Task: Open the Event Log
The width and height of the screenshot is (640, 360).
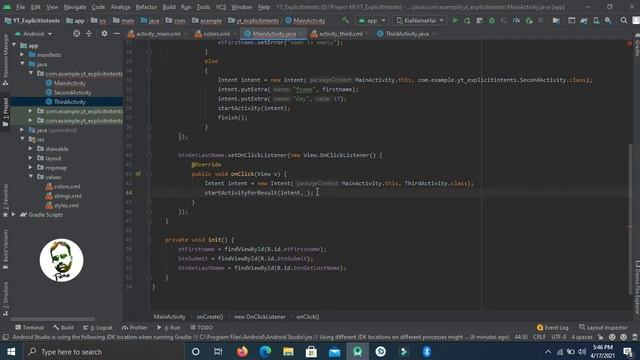Action: click(552, 327)
